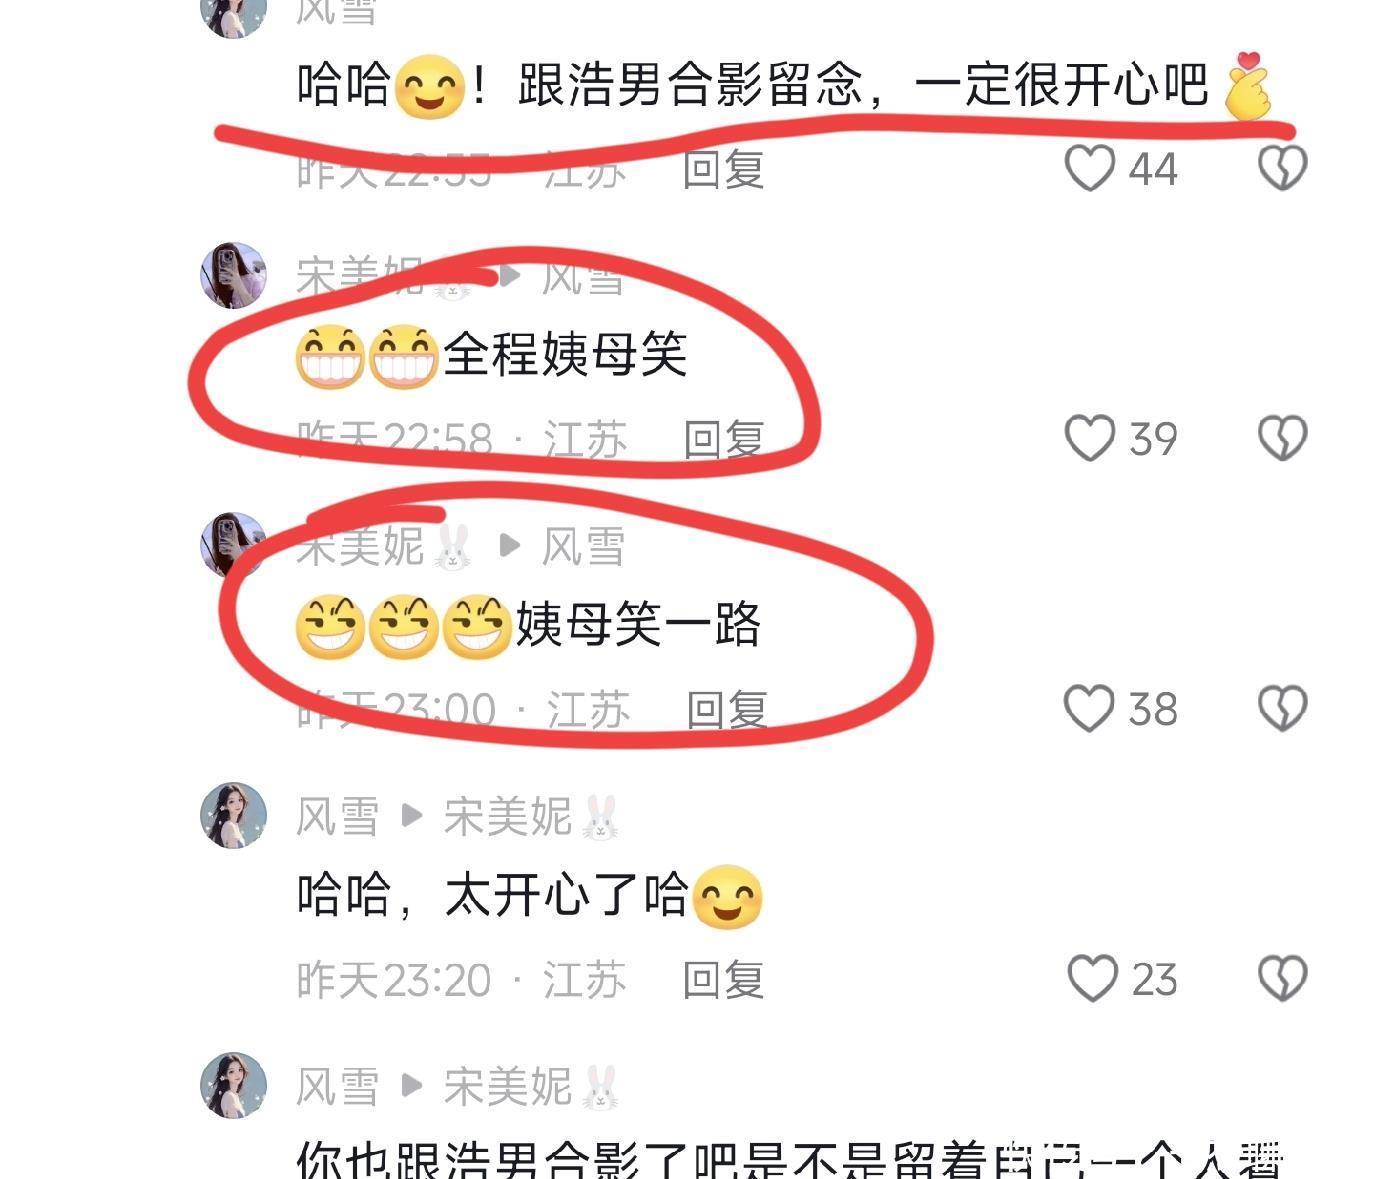Open 风雪 username above 哈哈，太开心了哈
The width and height of the screenshot is (1373, 1179).
[x=337, y=817]
